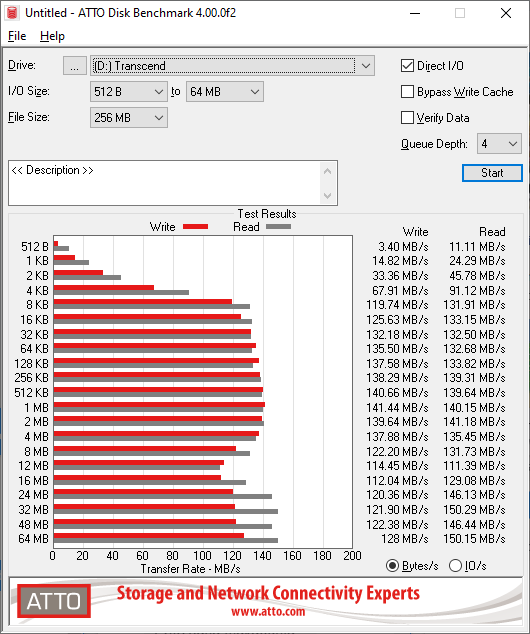Open the minimum I/O Size dropdown (512 B)
The image size is (530, 634).
point(129,92)
